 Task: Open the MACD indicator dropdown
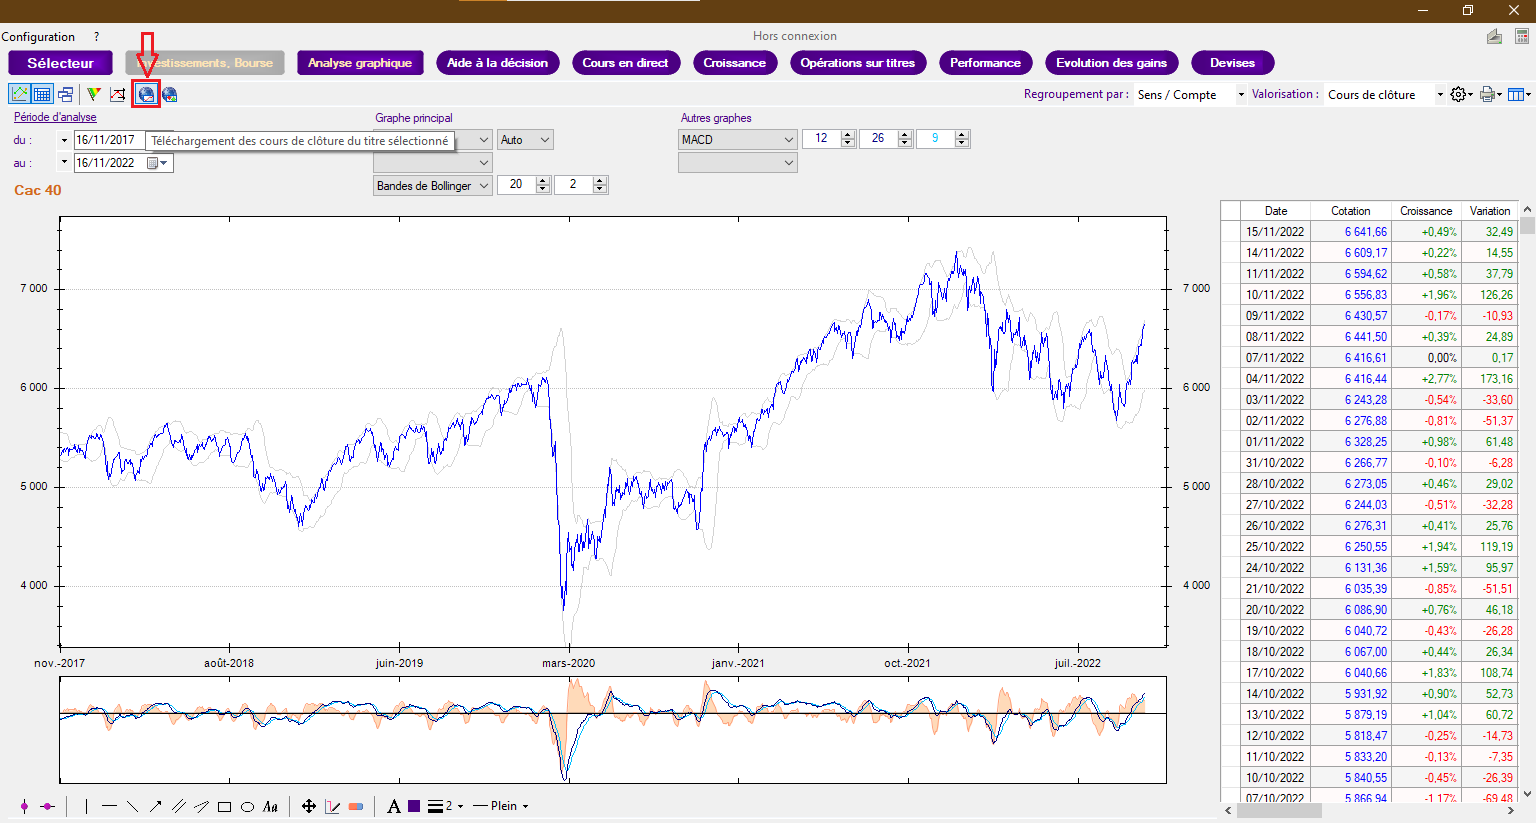tap(737, 140)
